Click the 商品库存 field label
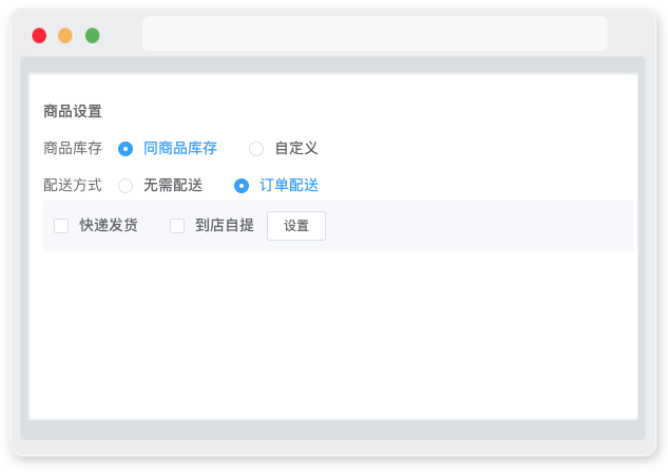This screenshot has height=473, width=668. click(73, 148)
